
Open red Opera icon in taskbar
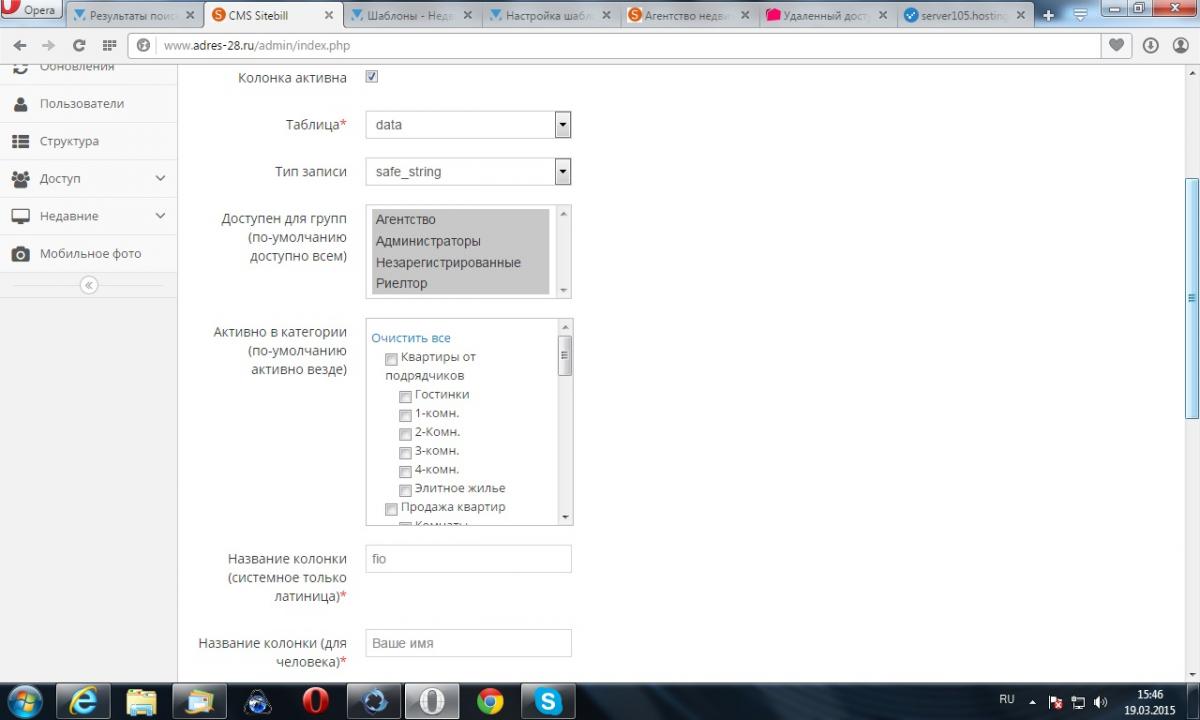[315, 702]
